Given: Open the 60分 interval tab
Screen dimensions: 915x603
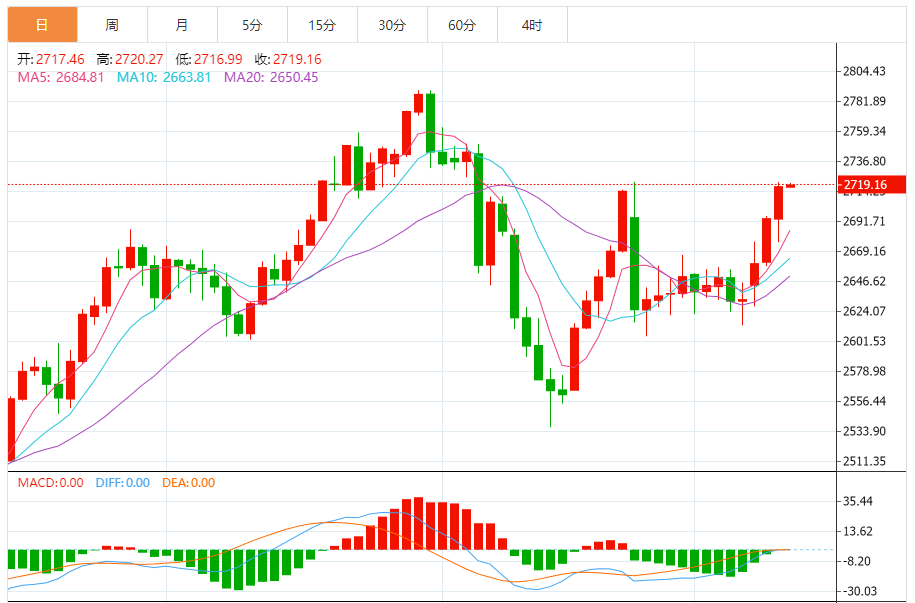Looking at the screenshot, I should [462, 25].
